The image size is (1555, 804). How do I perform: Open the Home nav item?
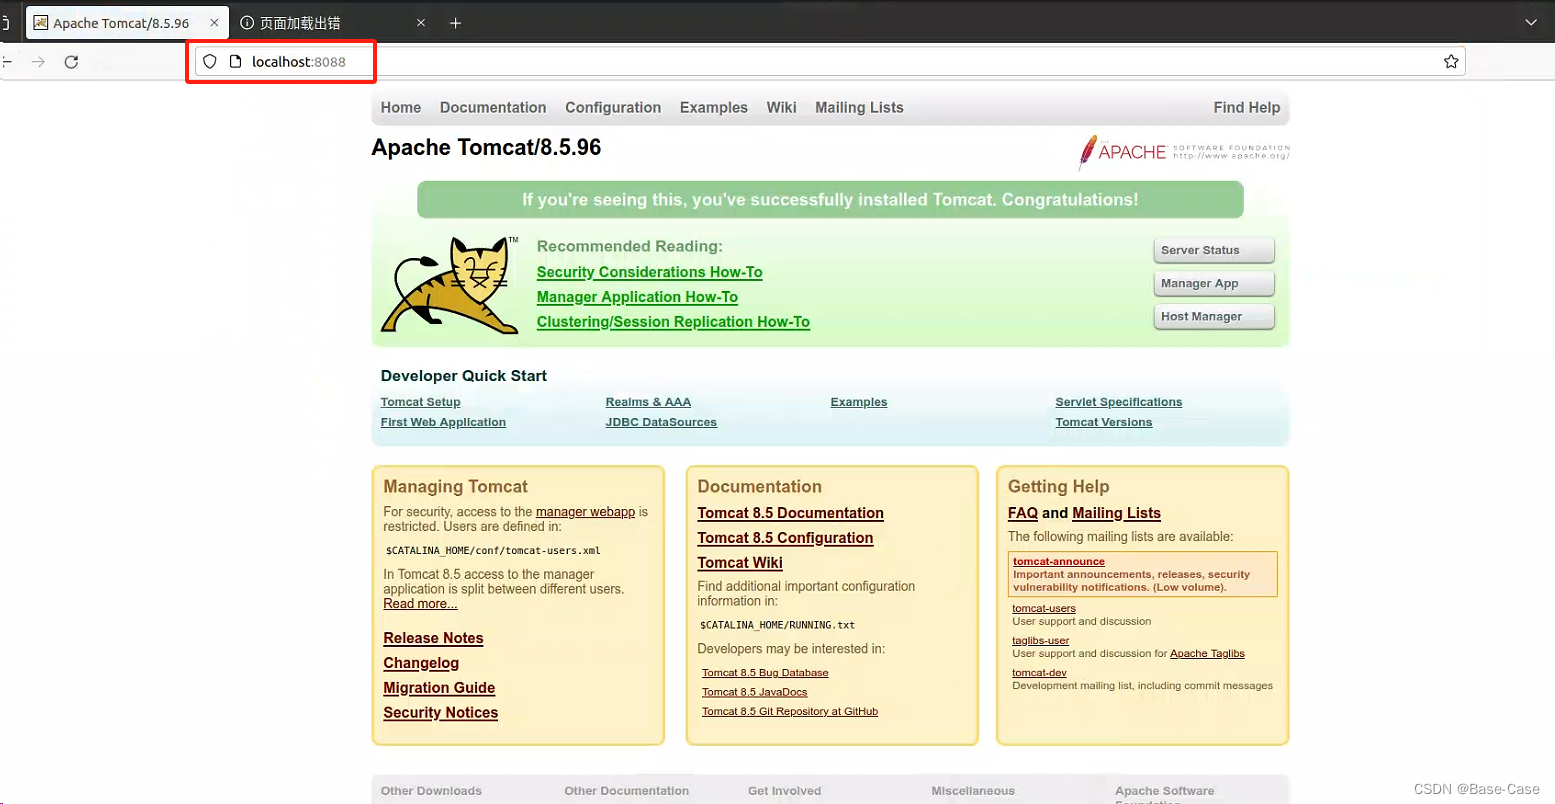pos(401,108)
